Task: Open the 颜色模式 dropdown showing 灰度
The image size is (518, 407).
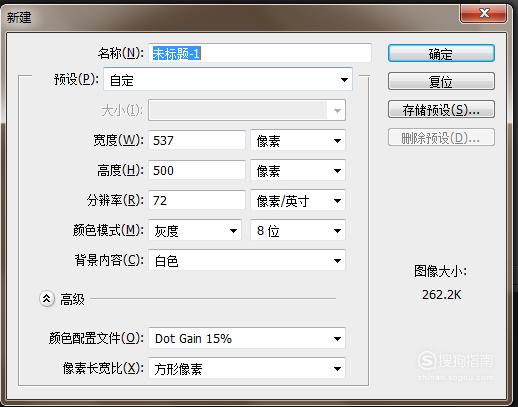Action: coord(195,230)
